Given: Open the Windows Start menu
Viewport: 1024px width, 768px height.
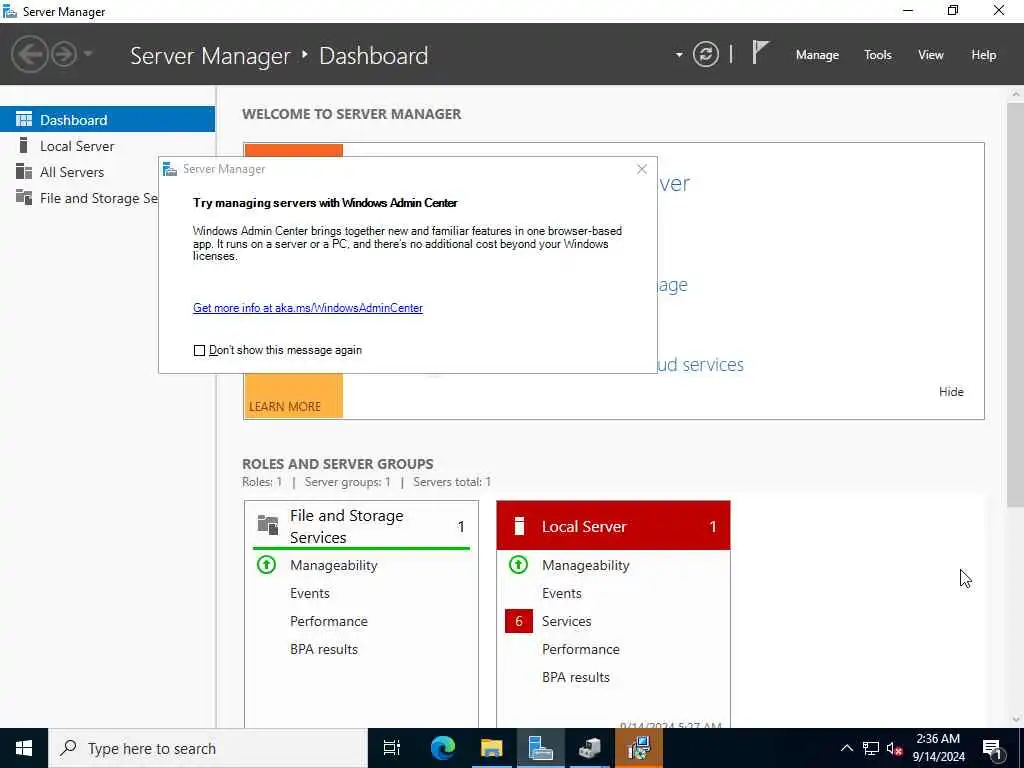Looking at the screenshot, I should (24, 748).
